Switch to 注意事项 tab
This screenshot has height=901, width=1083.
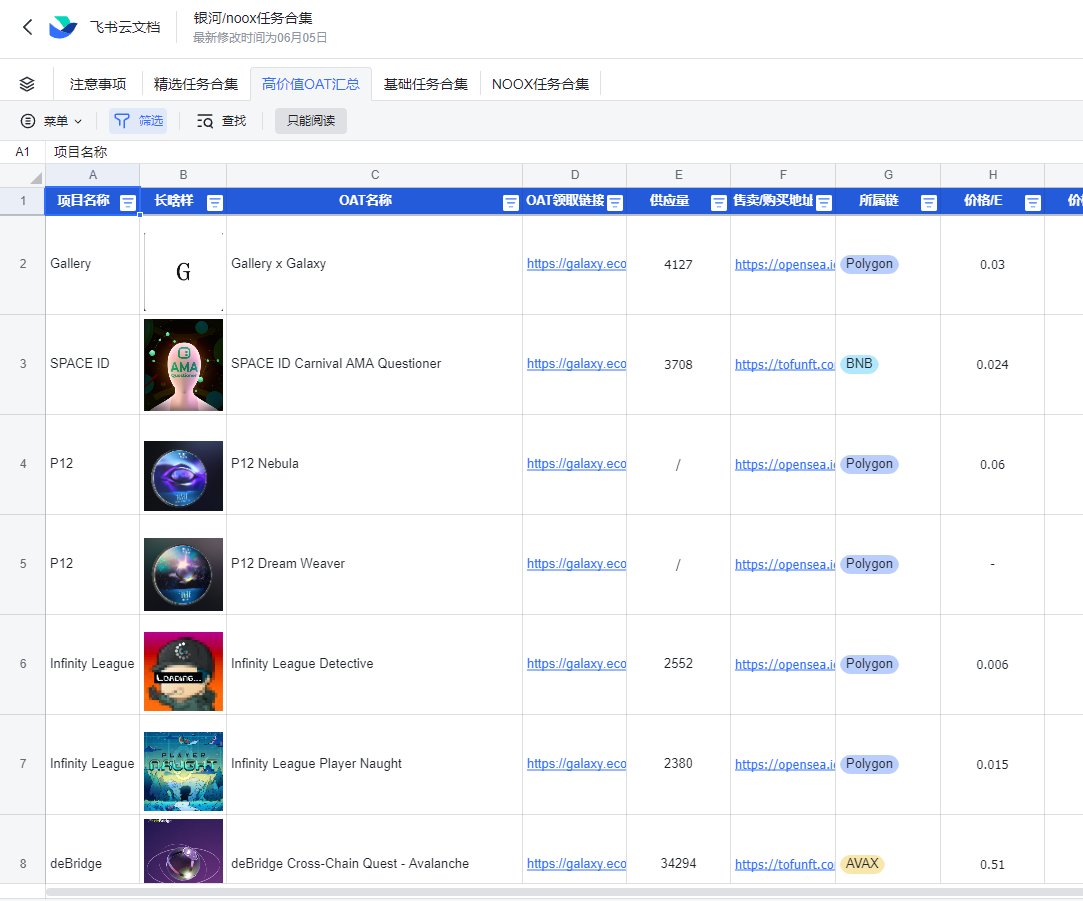coord(98,84)
